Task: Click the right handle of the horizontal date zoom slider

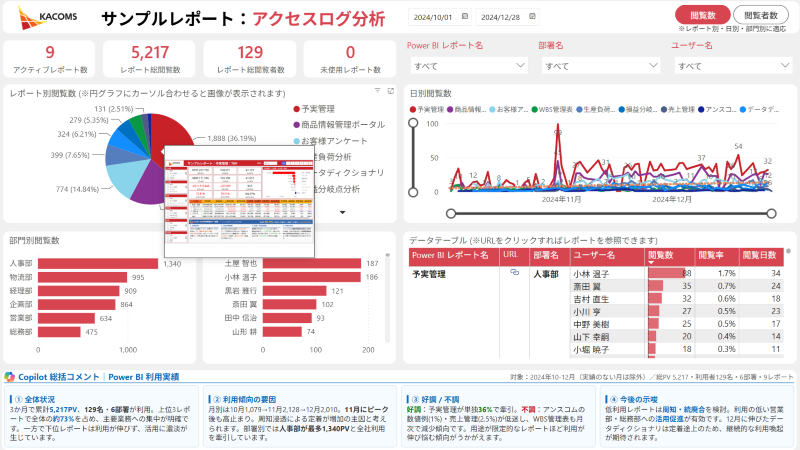Action: [771, 213]
